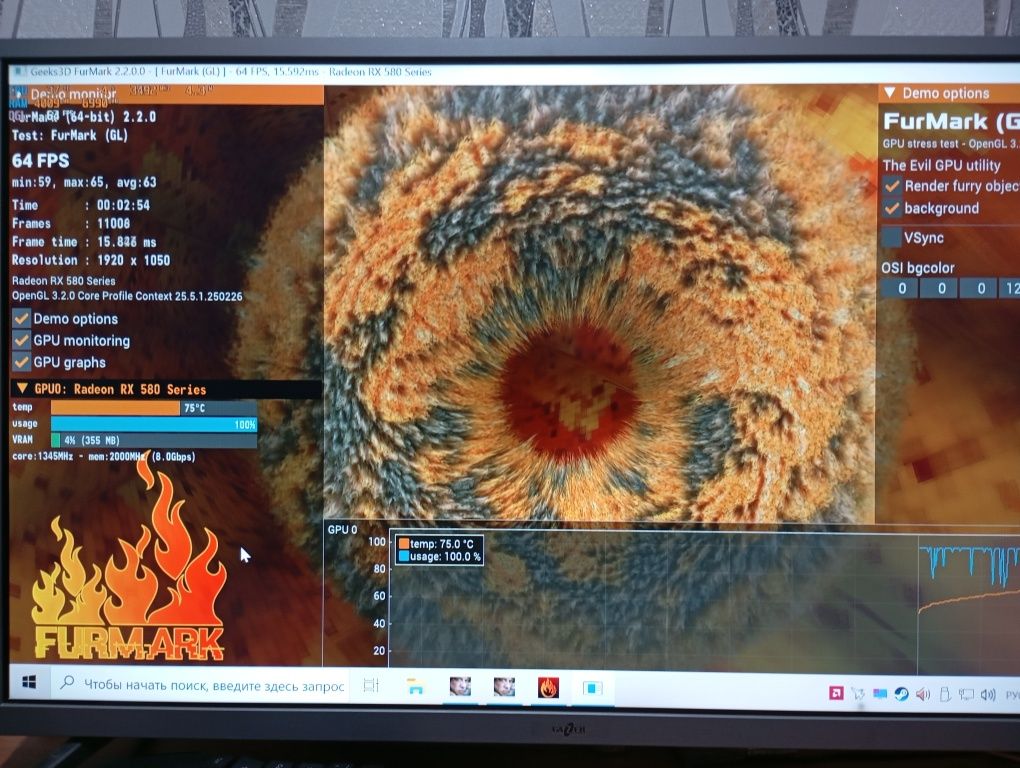Click the first OSI bgcolor value field

902,288
